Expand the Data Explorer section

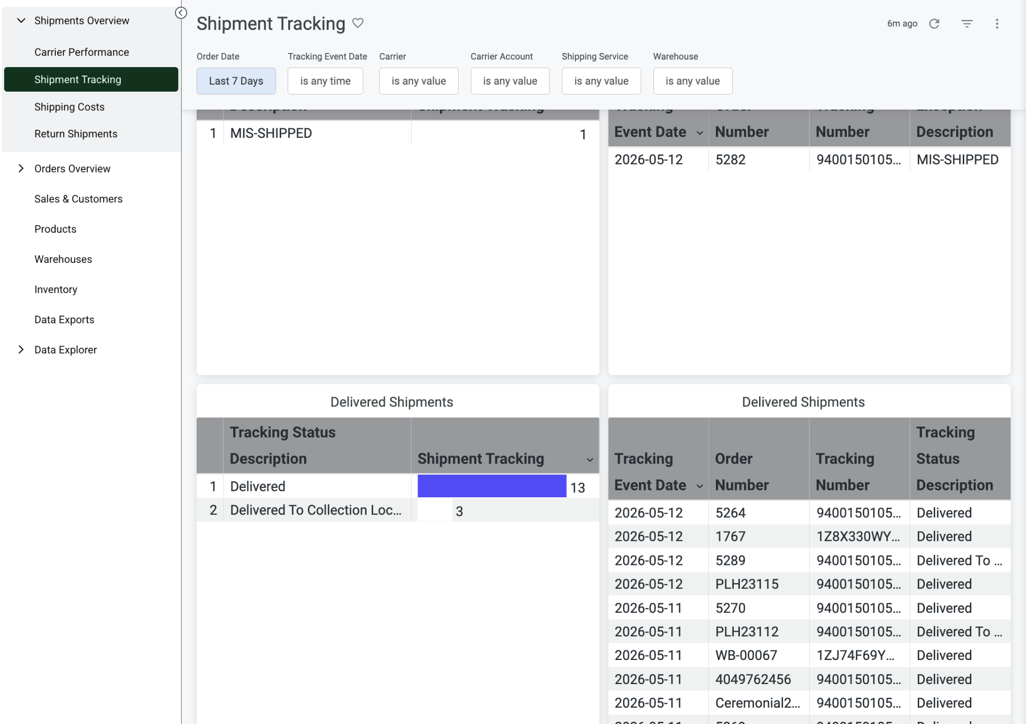pos(21,350)
